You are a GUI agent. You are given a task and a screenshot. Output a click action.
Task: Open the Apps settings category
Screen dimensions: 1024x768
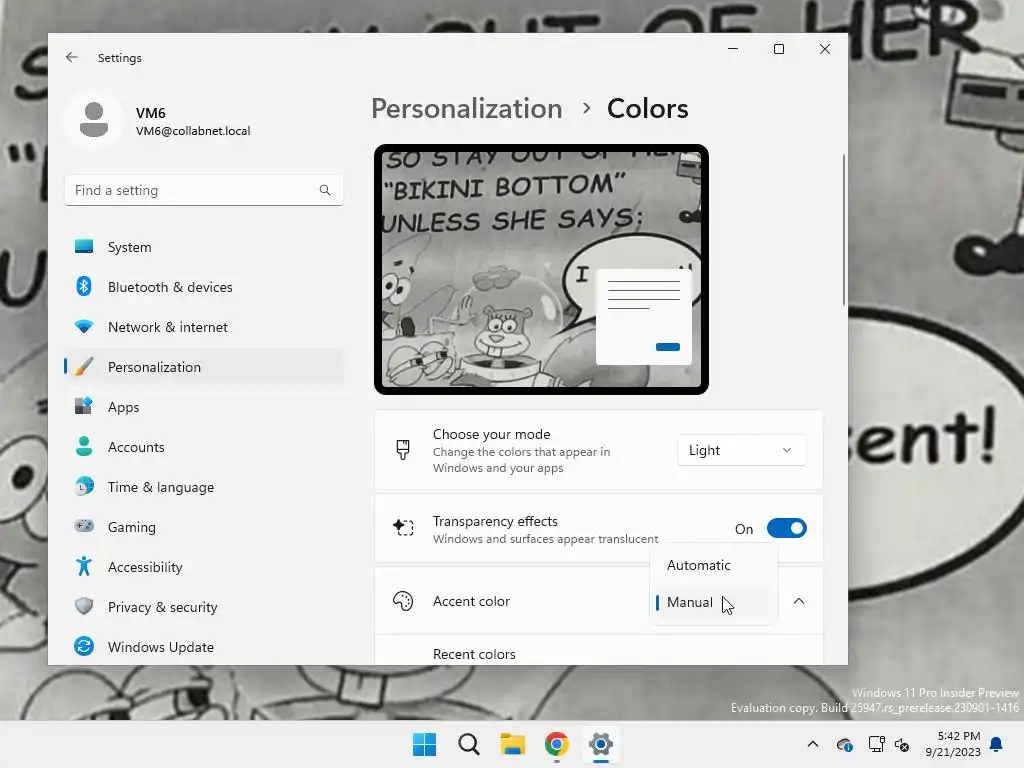click(204, 406)
